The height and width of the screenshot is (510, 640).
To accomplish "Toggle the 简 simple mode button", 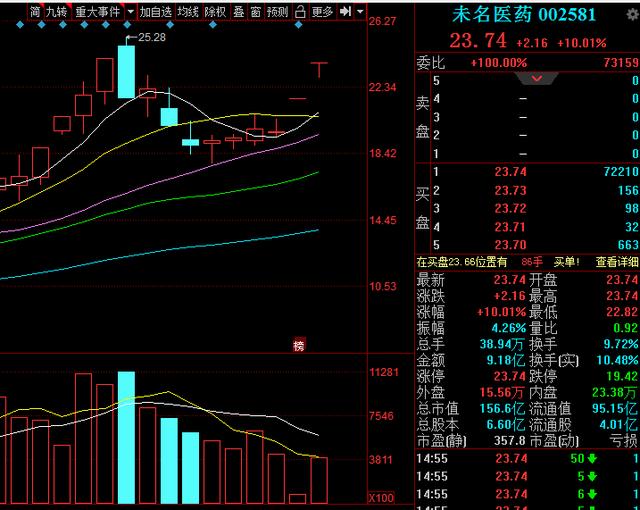I will coord(35,12).
